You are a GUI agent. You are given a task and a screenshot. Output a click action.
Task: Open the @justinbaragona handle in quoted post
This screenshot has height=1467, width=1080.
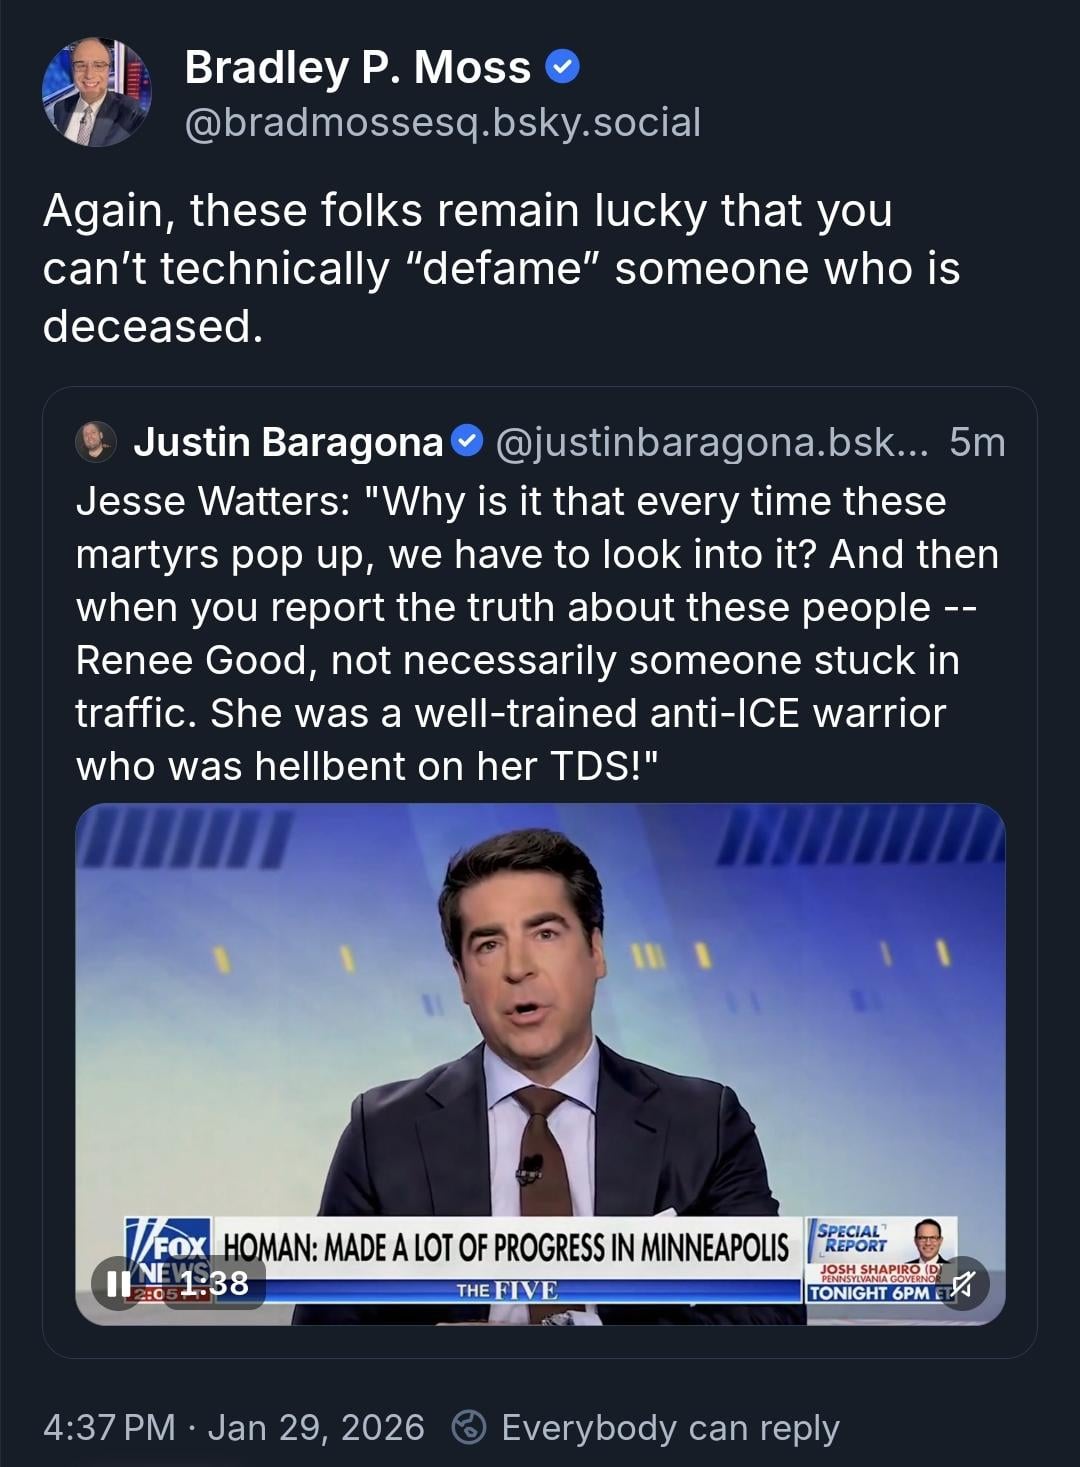coord(712,442)
